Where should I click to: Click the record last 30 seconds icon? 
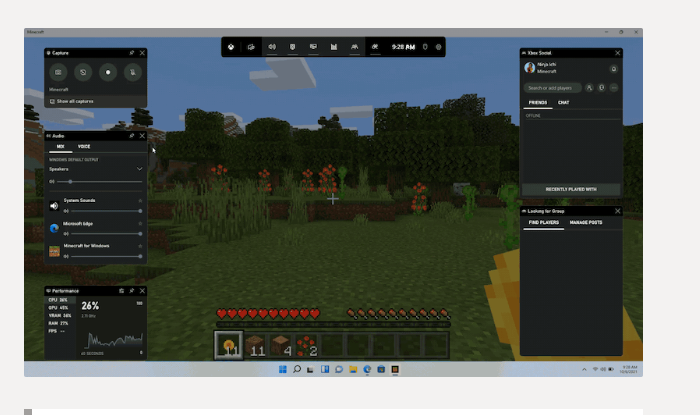[83, 73]
